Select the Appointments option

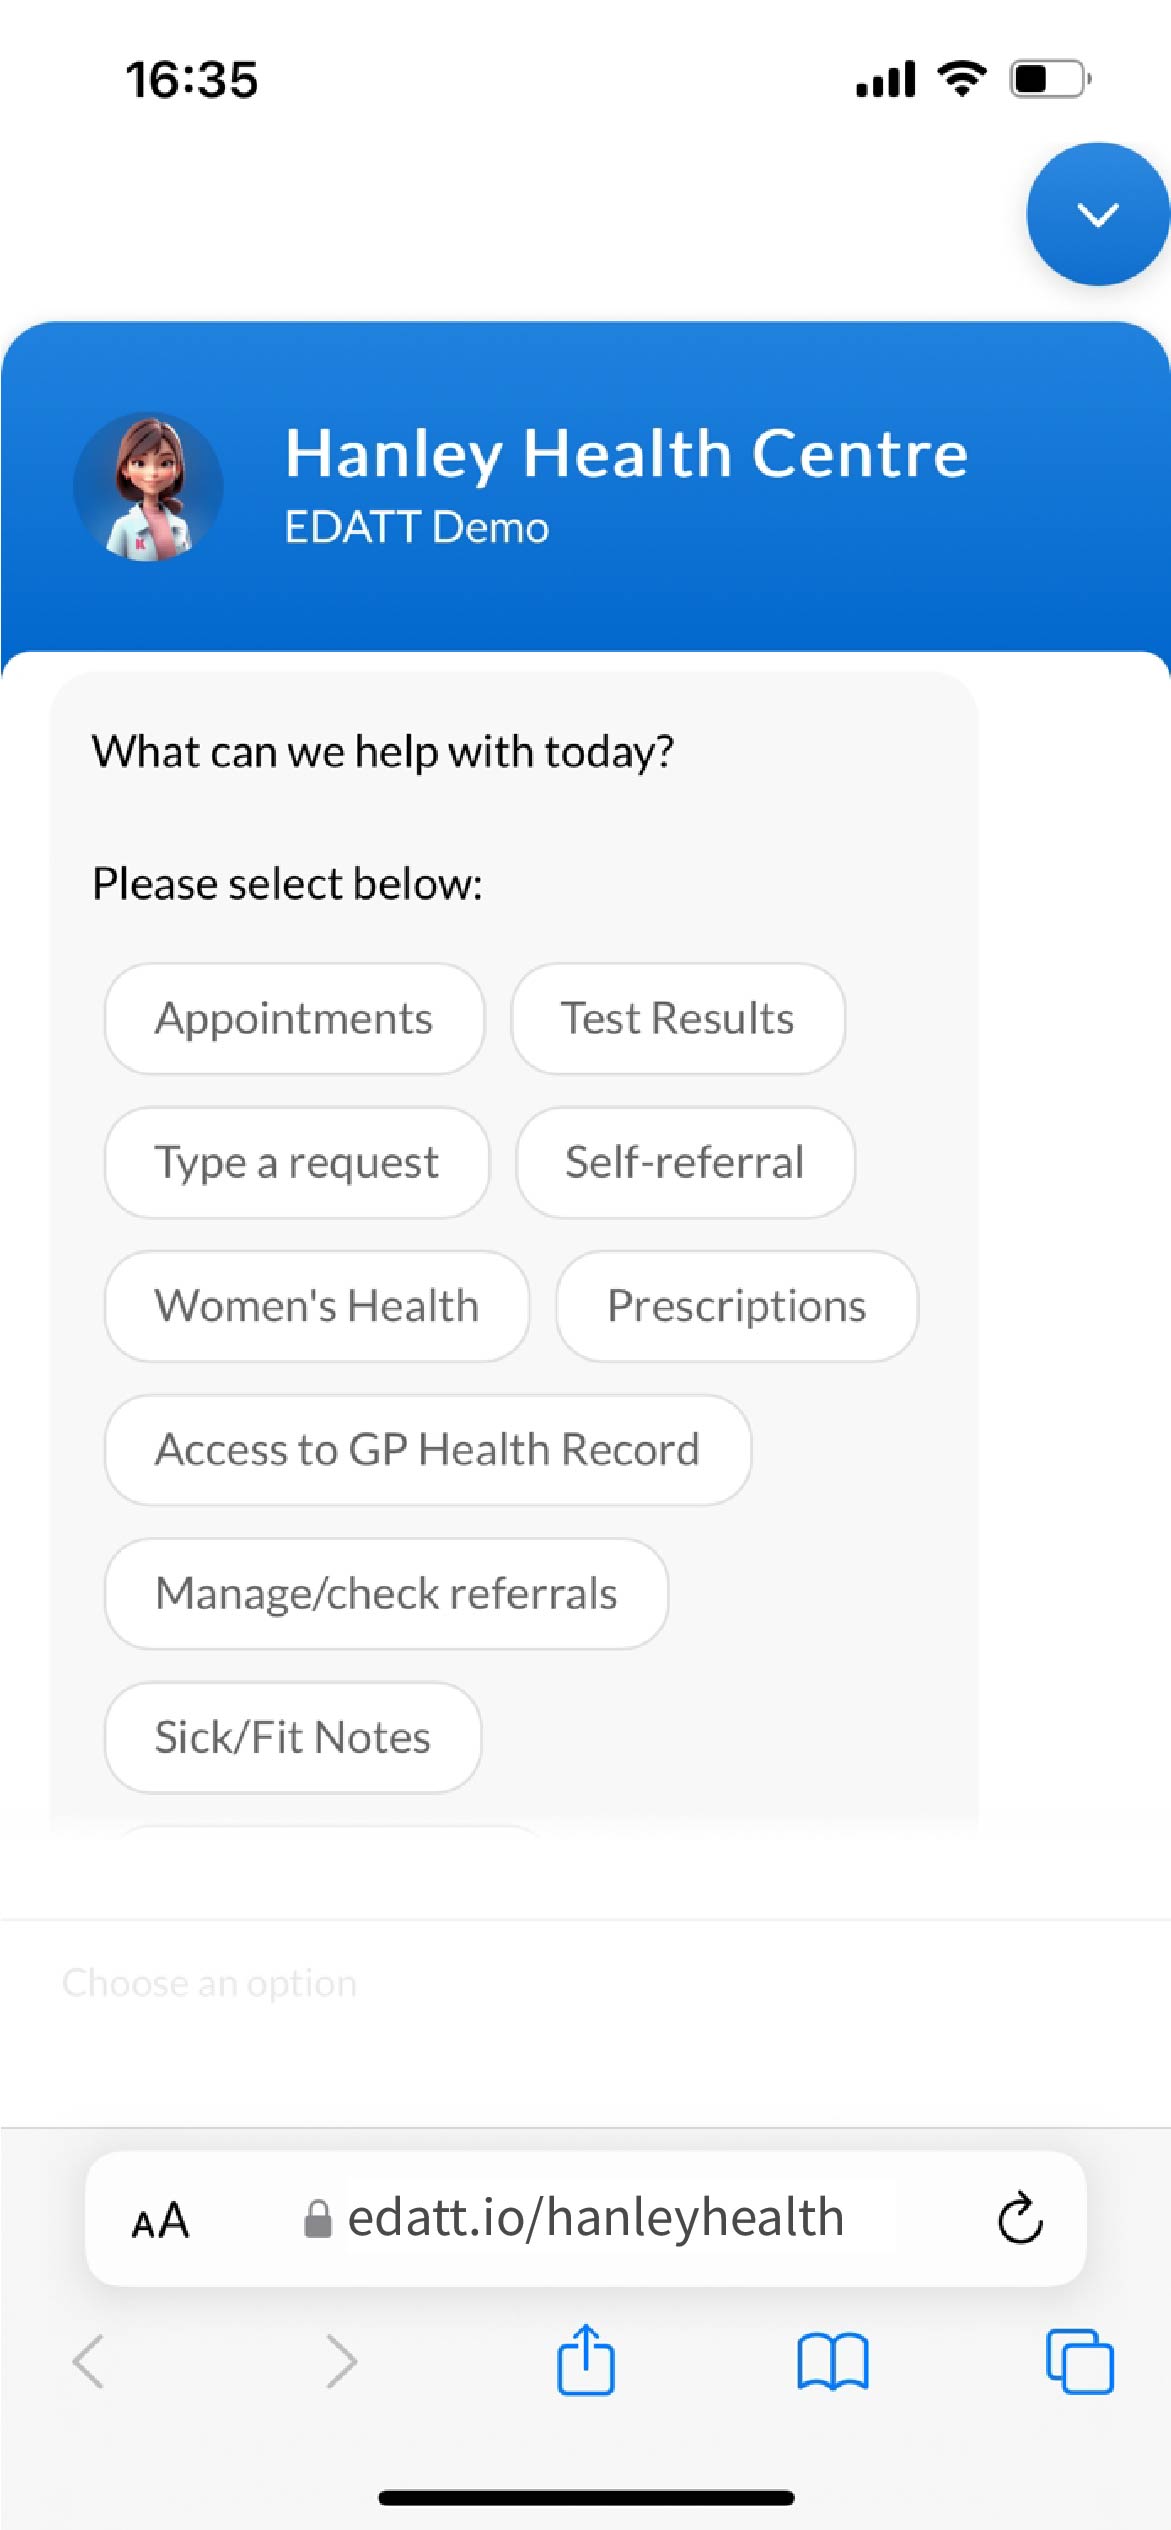294,1017
